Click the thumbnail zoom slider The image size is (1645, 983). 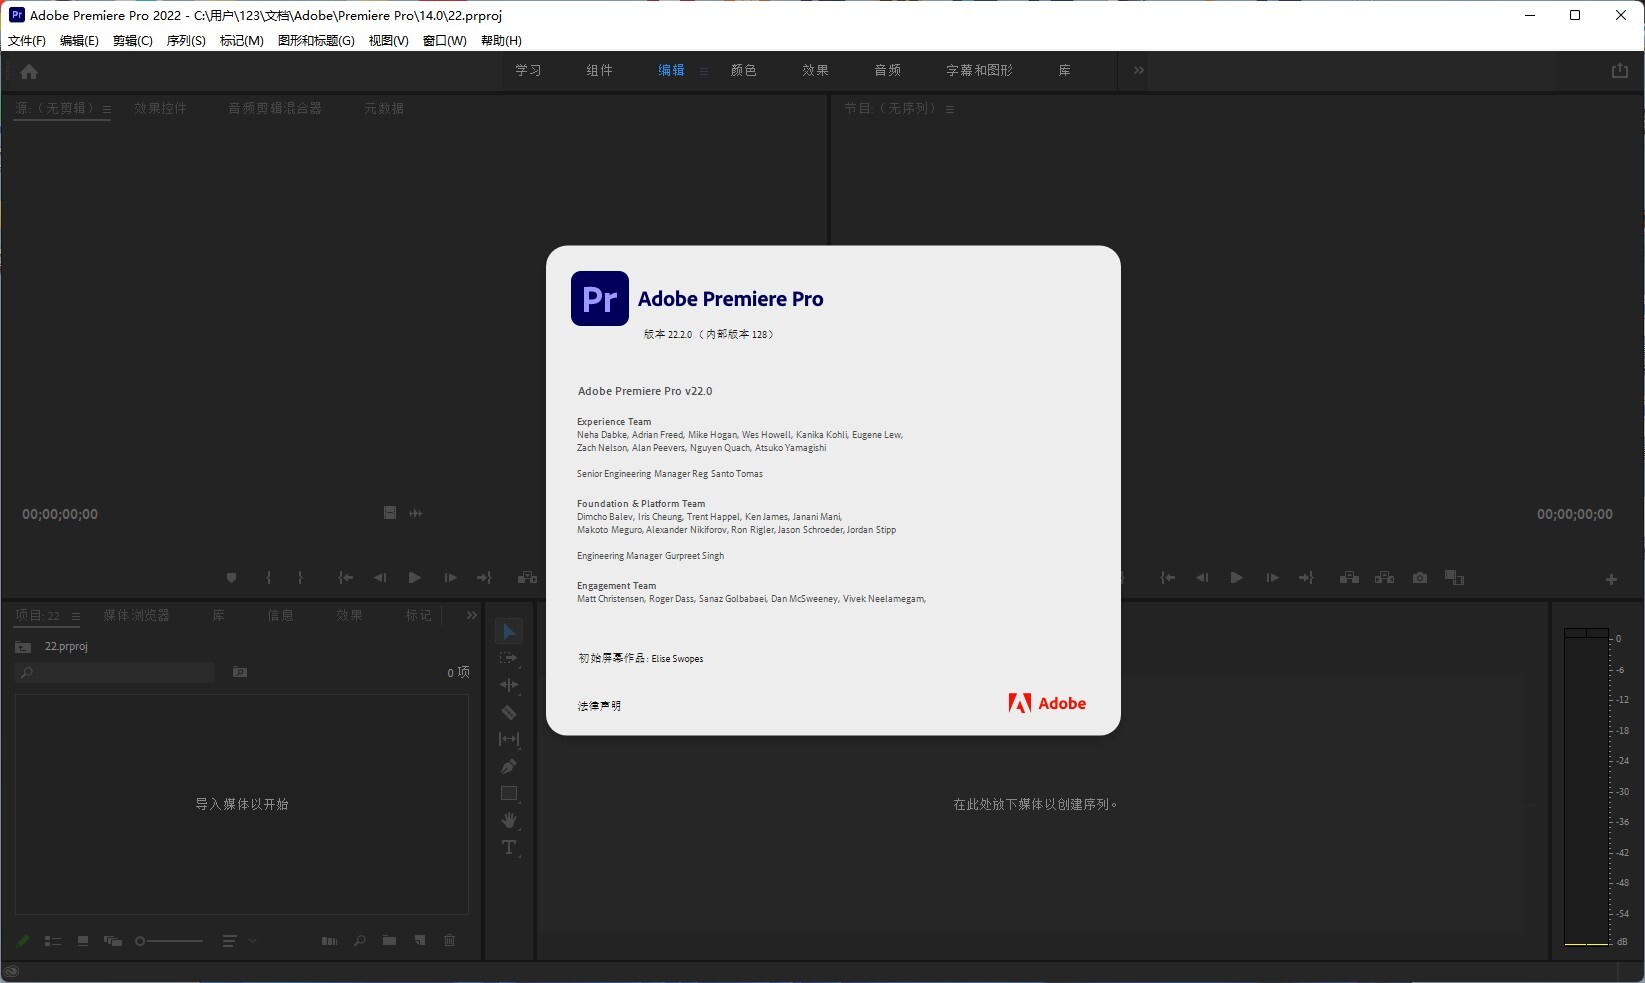[169, 941]
